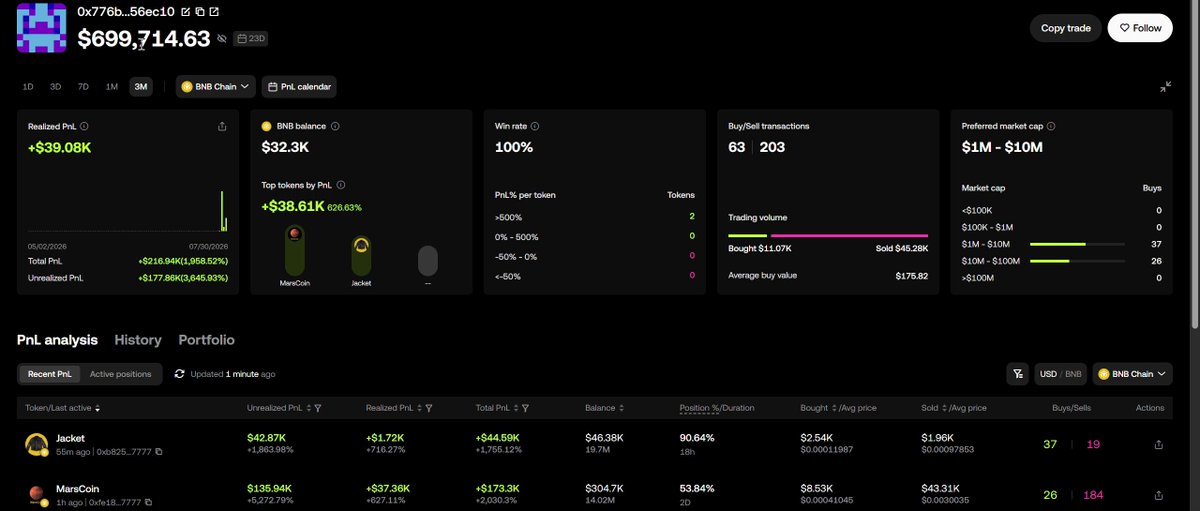1200x511 pixels.
Task: Click Jacket's +$42.87K unrealized PnL value
Action: pos(267,438)
